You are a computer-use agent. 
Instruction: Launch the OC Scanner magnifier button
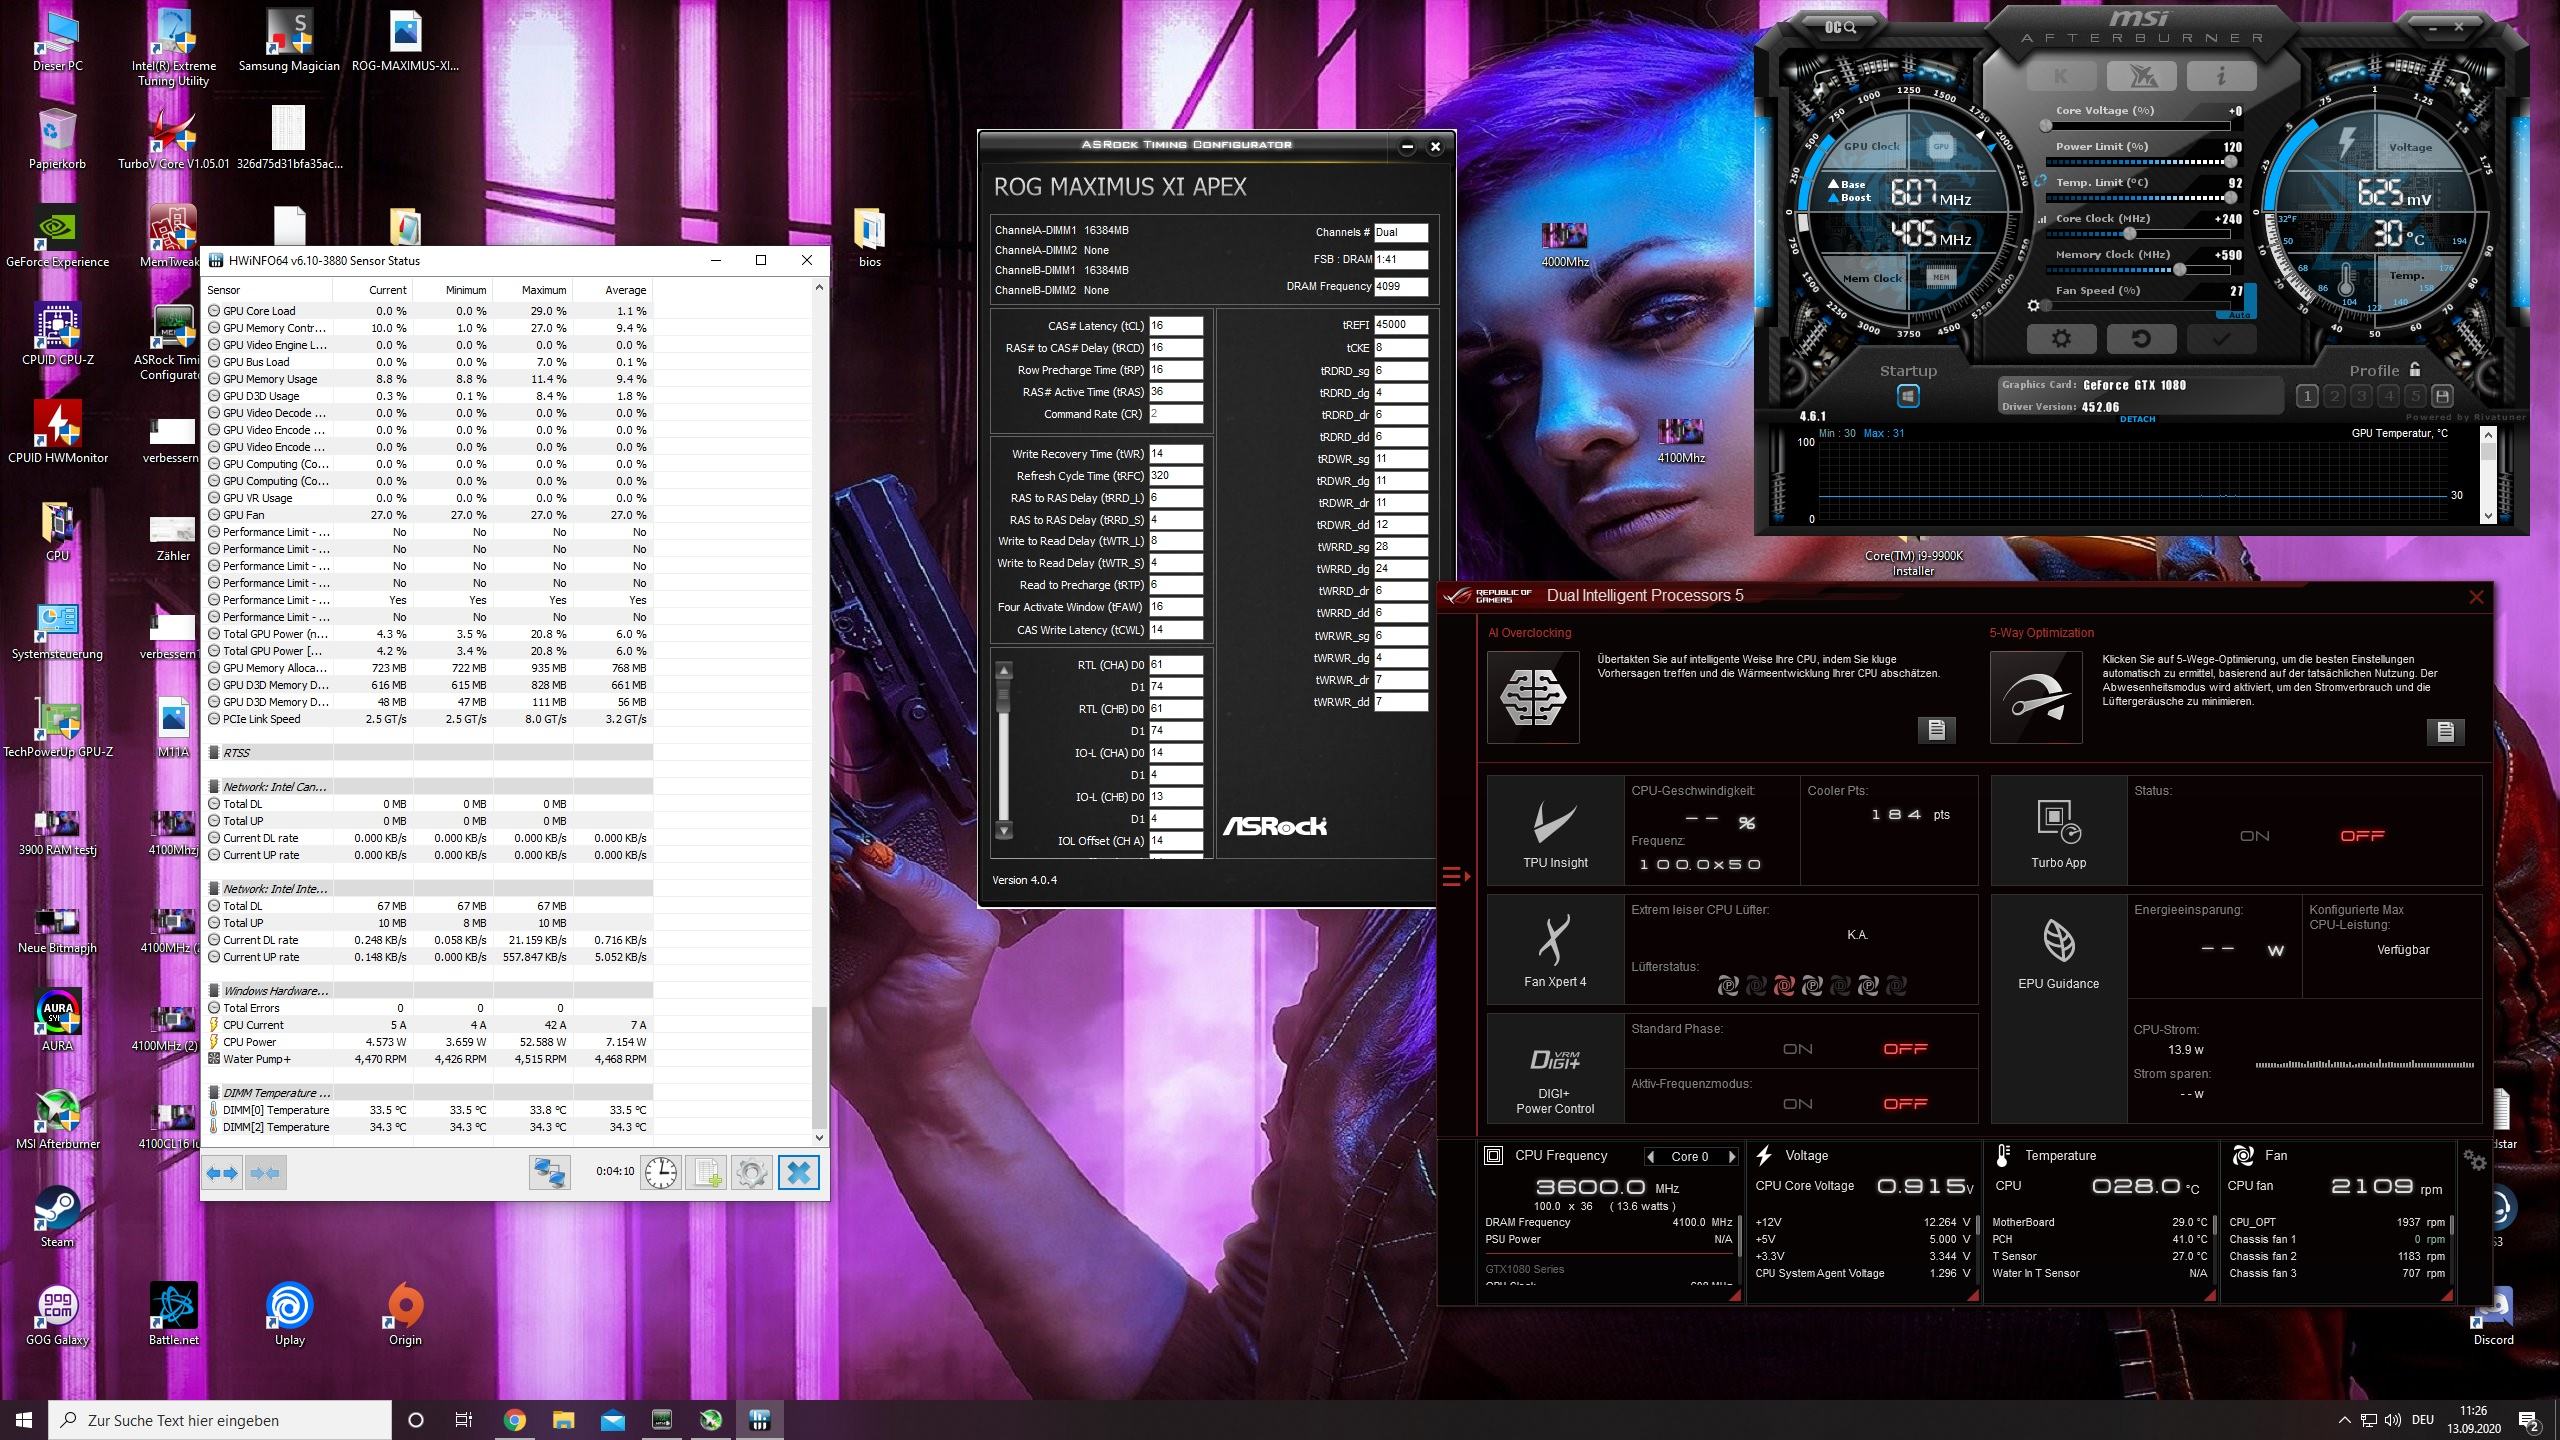coord(1840,27)
